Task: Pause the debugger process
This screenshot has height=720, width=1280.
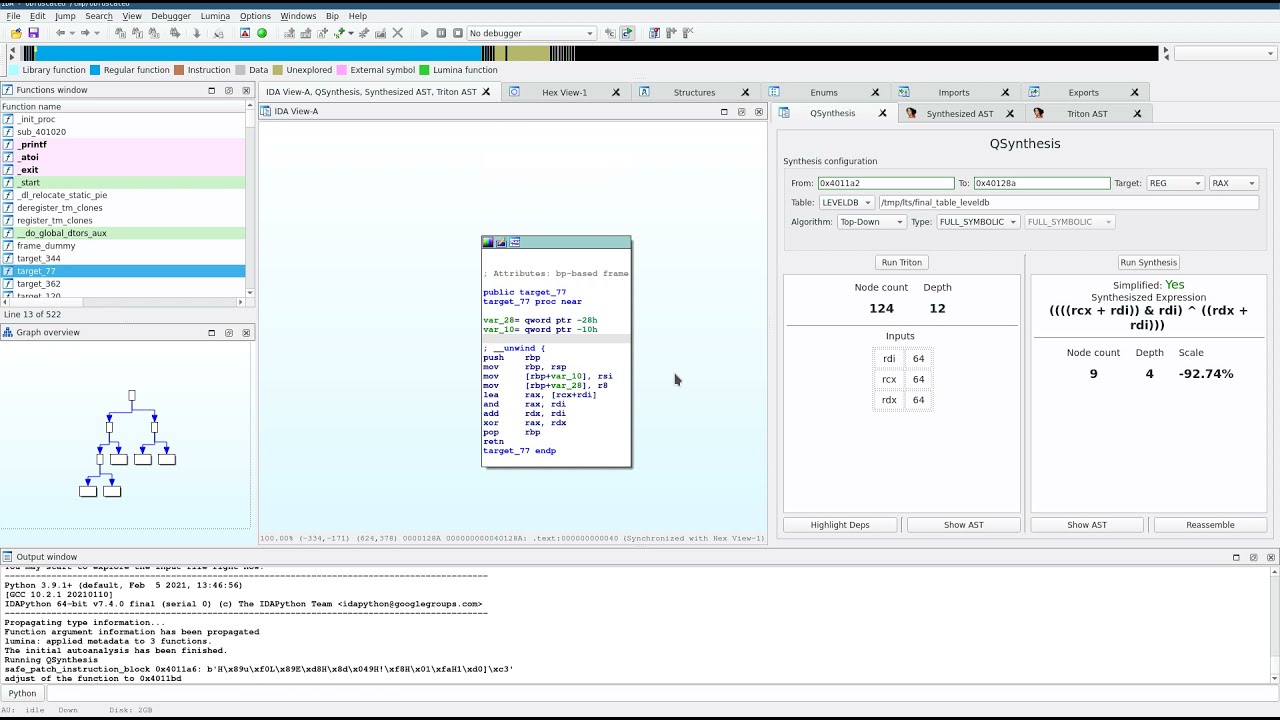Action: click(x=441, y=33)
